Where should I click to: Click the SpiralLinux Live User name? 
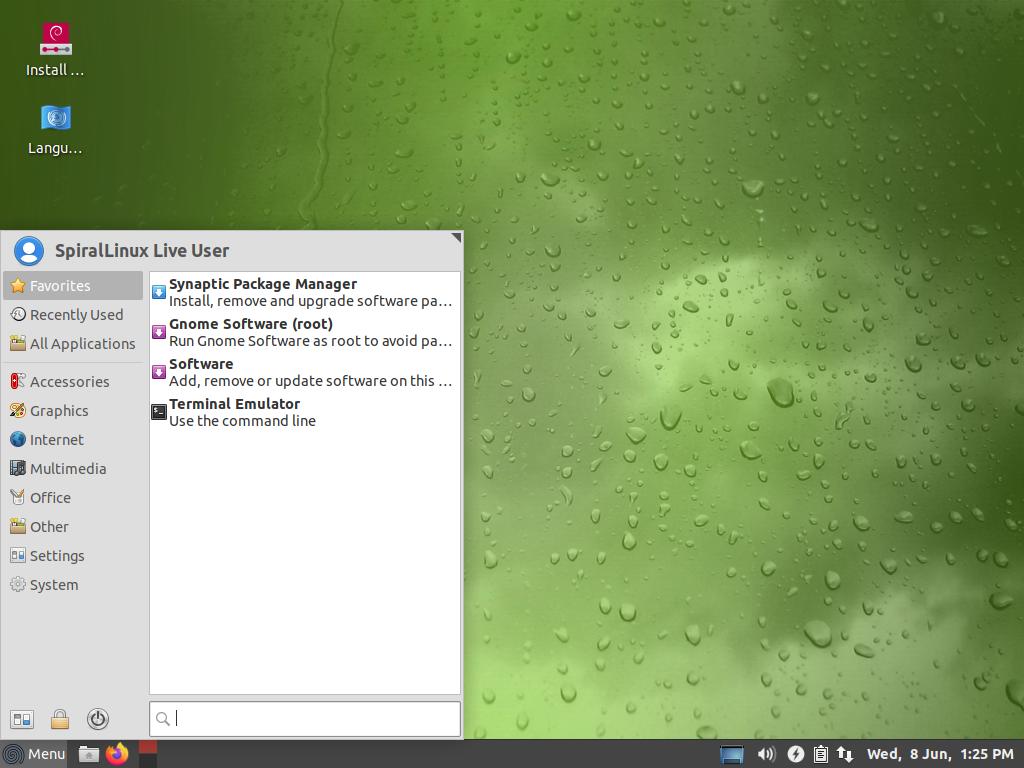(142, 251)
